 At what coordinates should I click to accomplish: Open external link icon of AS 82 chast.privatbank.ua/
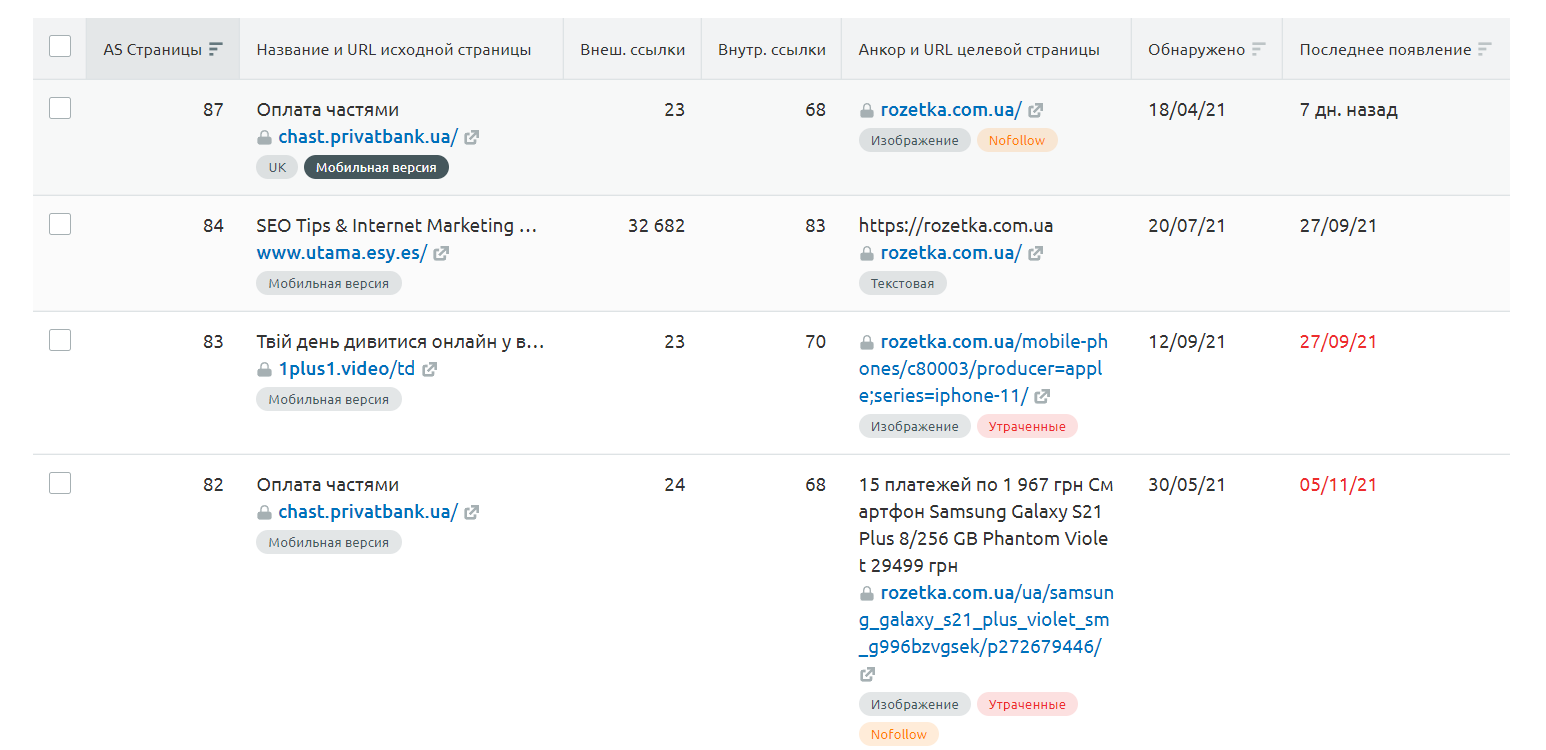click(x=472, y=513)
